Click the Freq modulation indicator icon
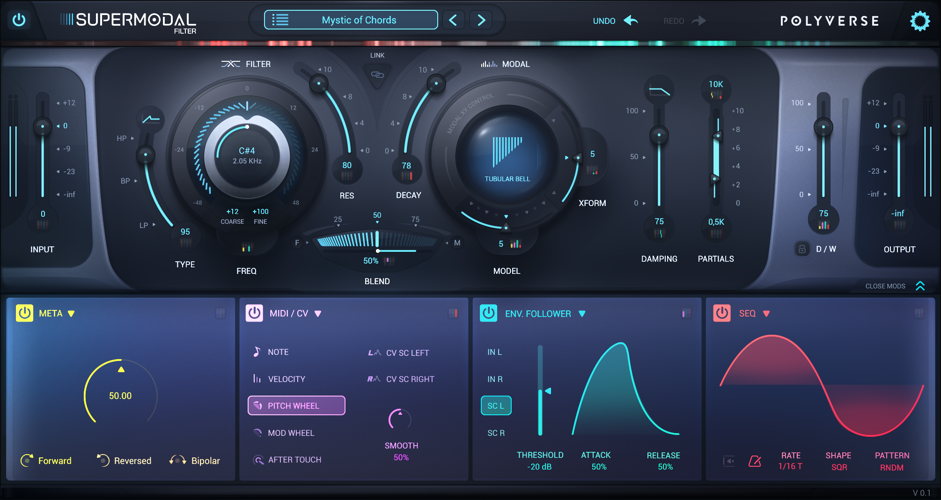 247,247
